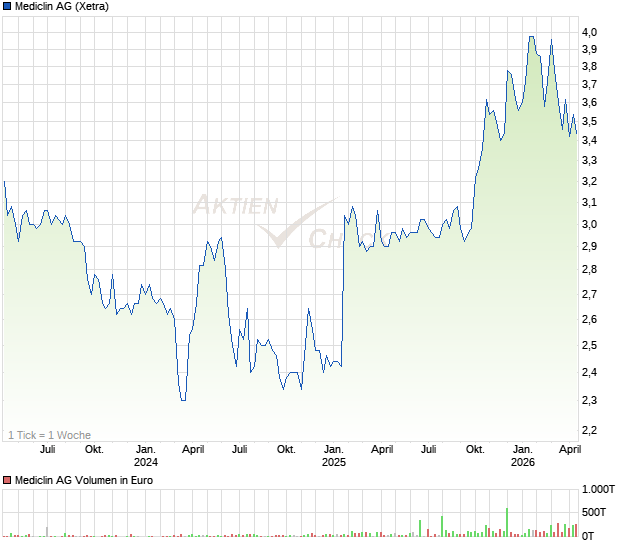Click the 2,8 price axis label
Image resolution: width=620 pixels, height=546 pixels.
(x=589, y=269)
